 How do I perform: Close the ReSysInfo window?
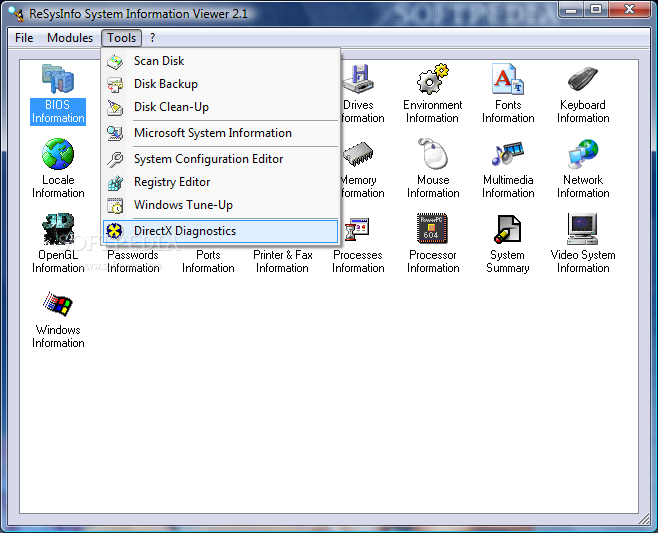click(629, 10)
